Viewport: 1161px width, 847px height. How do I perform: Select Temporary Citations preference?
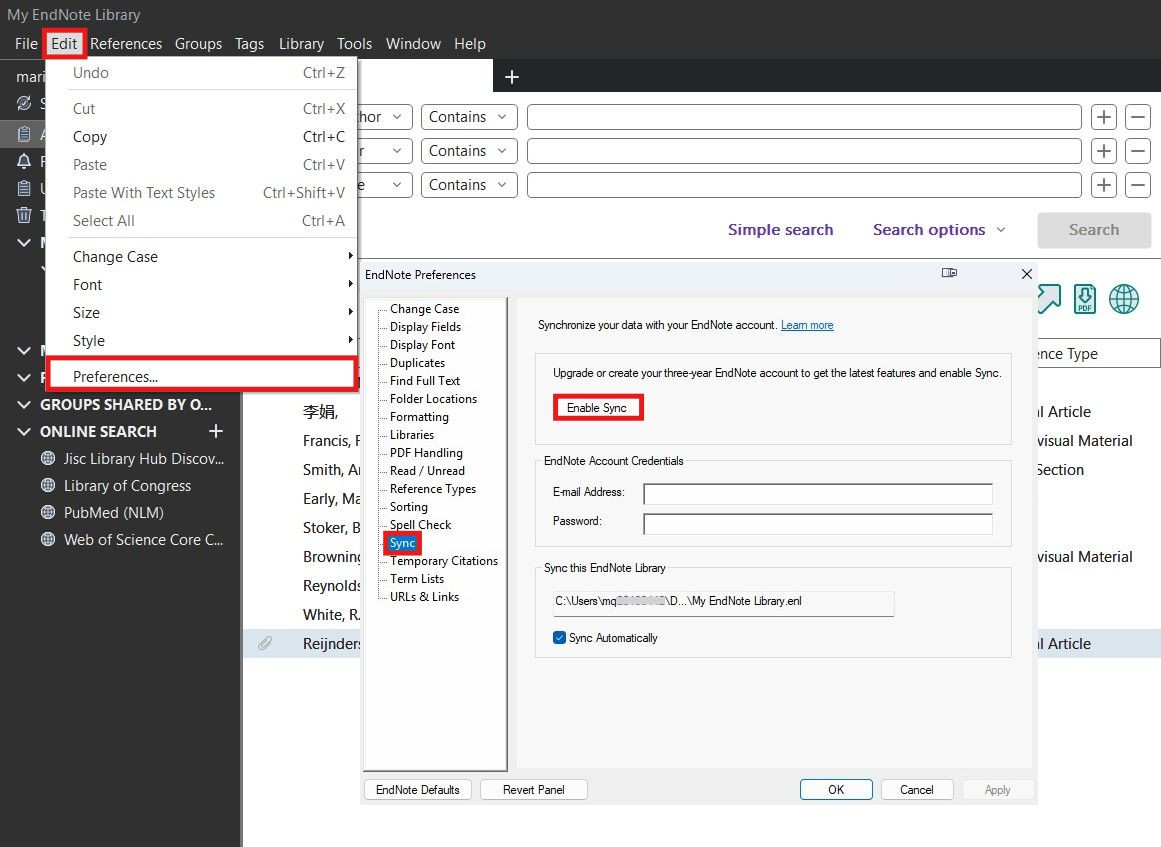(x=444, y=560)
